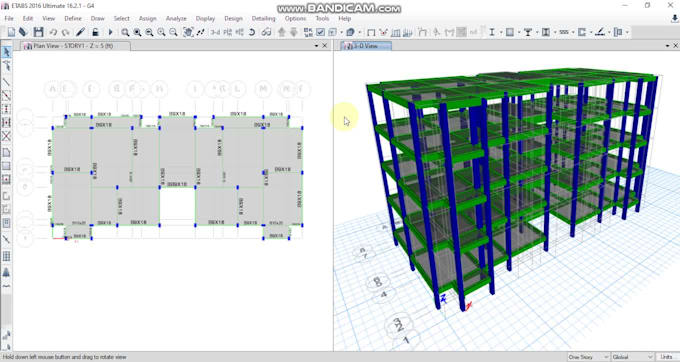
Task: Select the Snap to Grid sidebar icon
Action: [7, 256]
